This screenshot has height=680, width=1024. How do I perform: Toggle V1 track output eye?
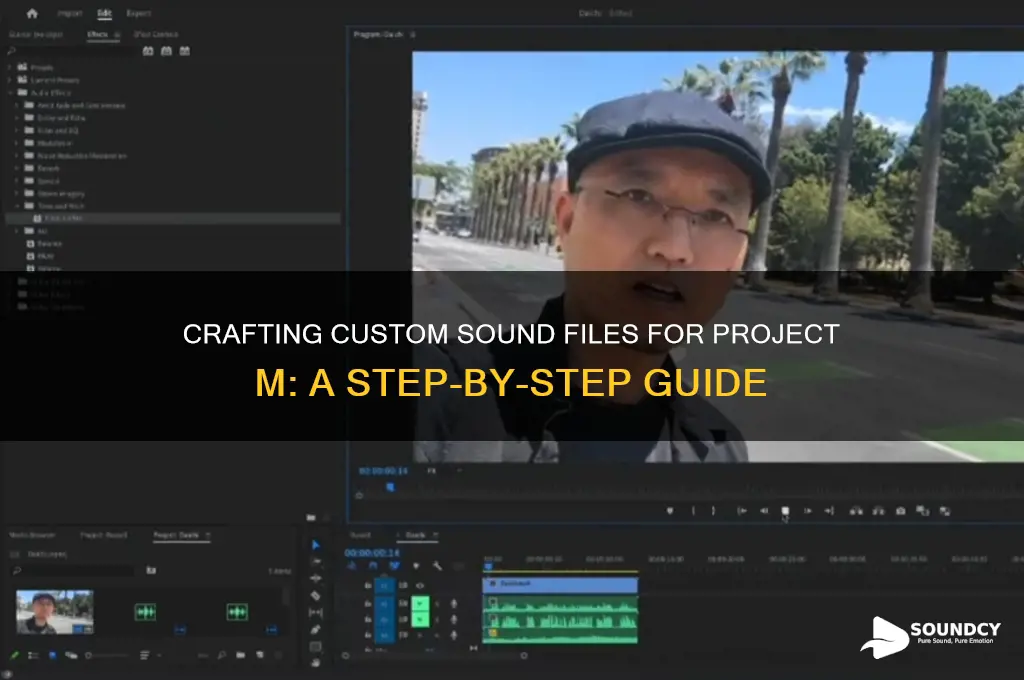tap(420, 585)
